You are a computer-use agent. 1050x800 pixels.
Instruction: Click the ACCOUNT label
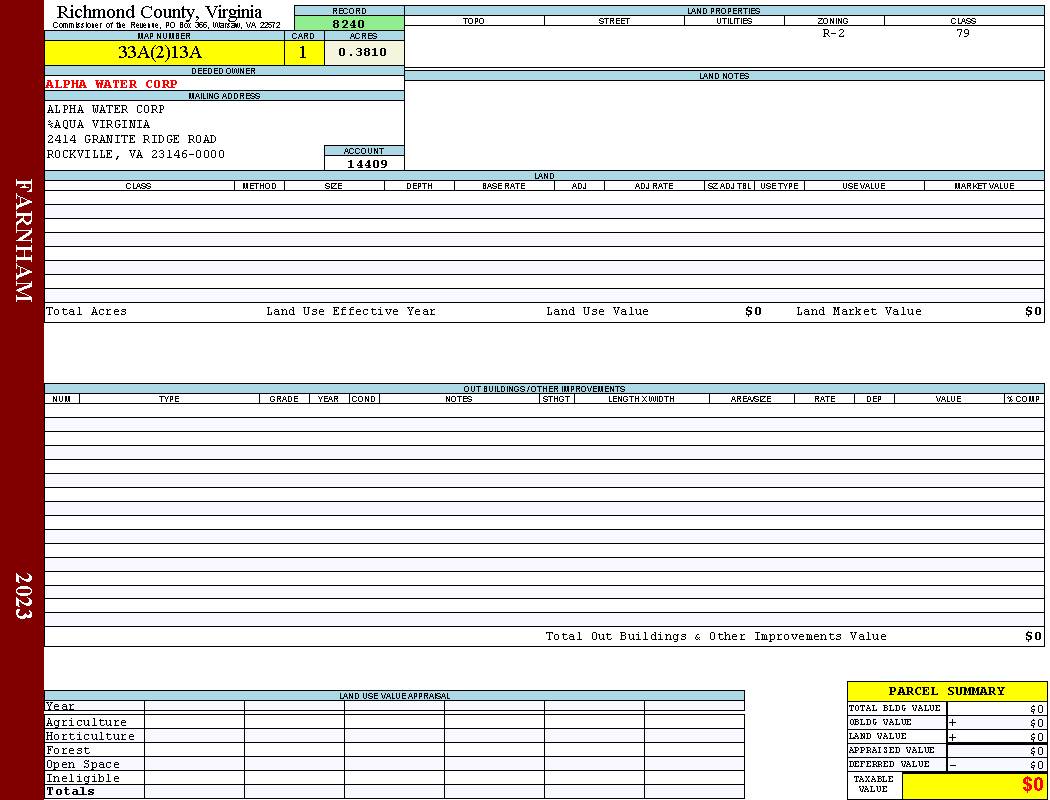(364, 151)
